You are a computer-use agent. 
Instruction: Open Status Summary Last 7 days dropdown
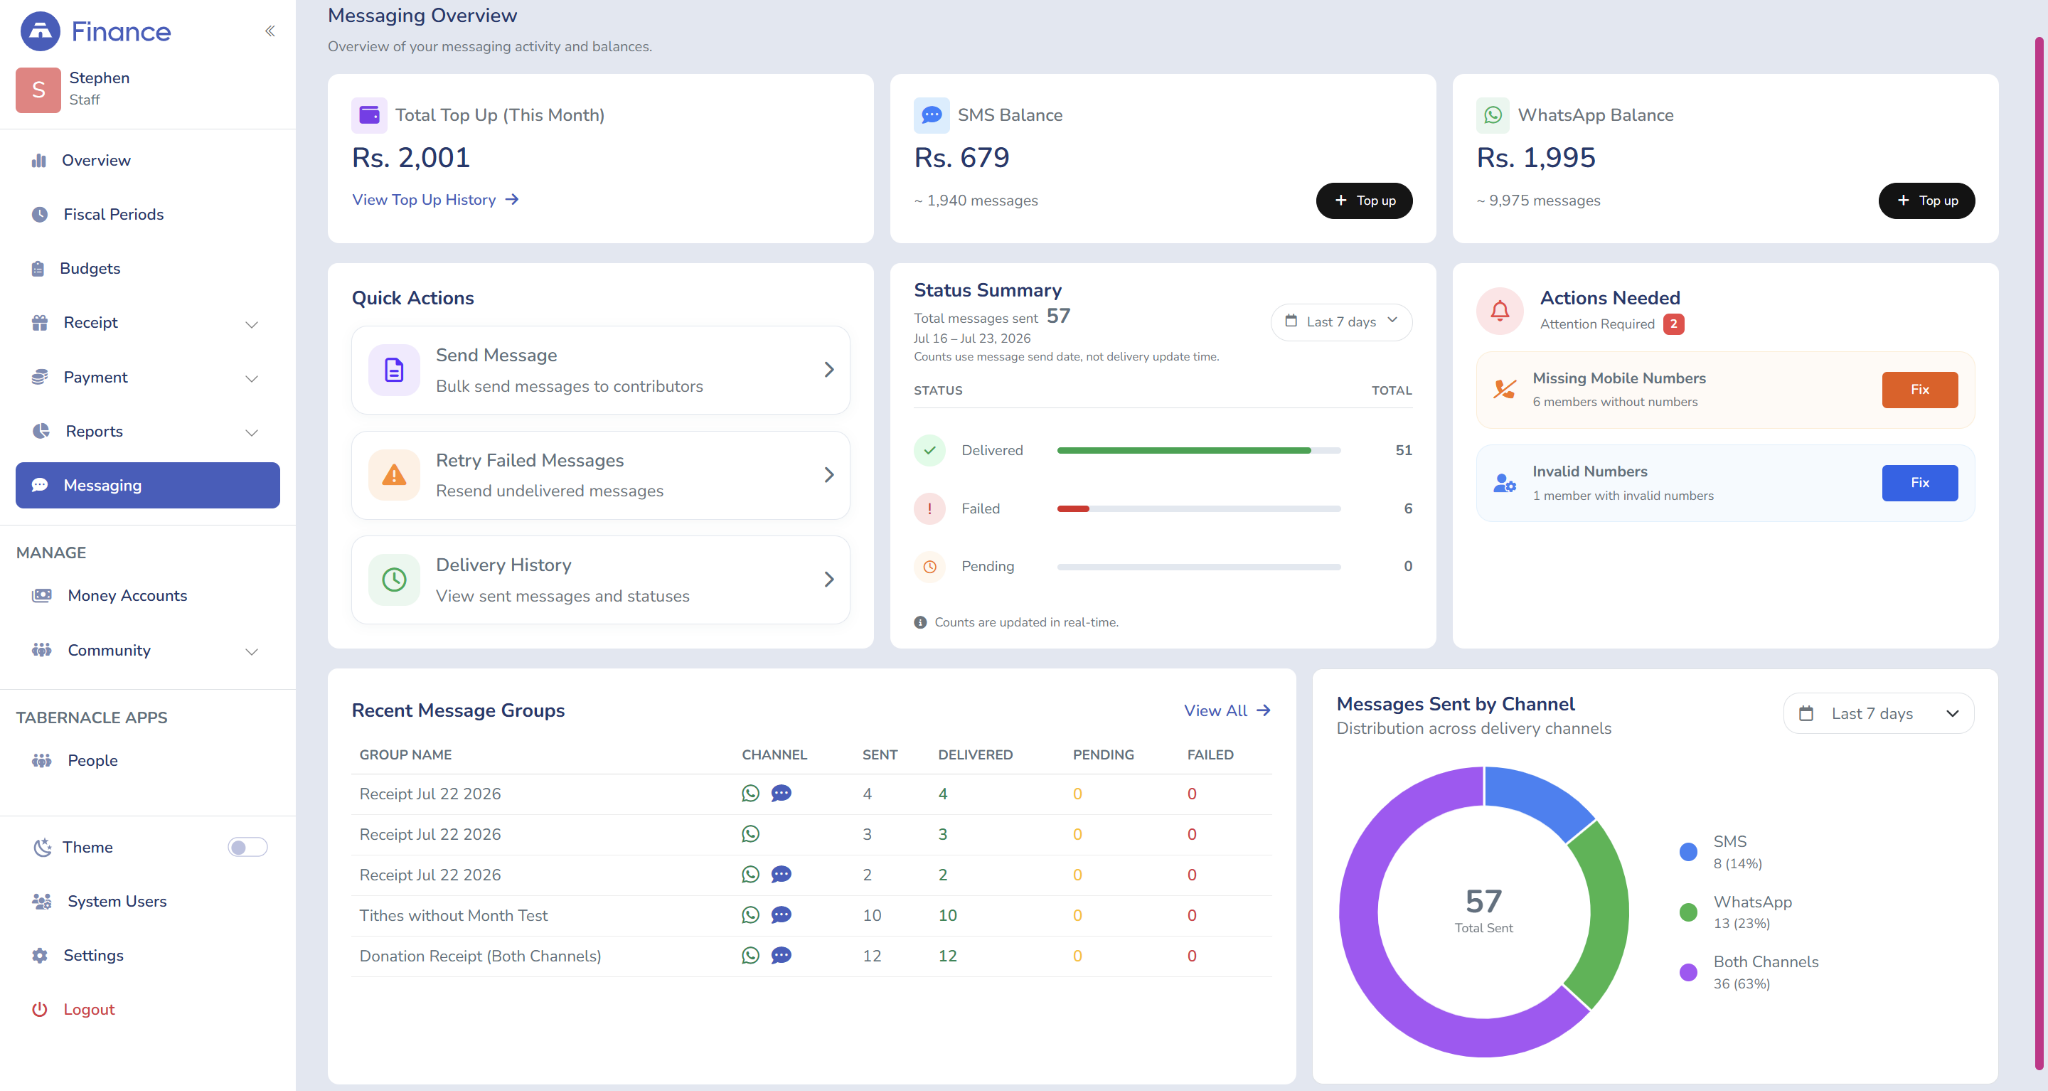pyautogui.click(x=1341, y=322)
